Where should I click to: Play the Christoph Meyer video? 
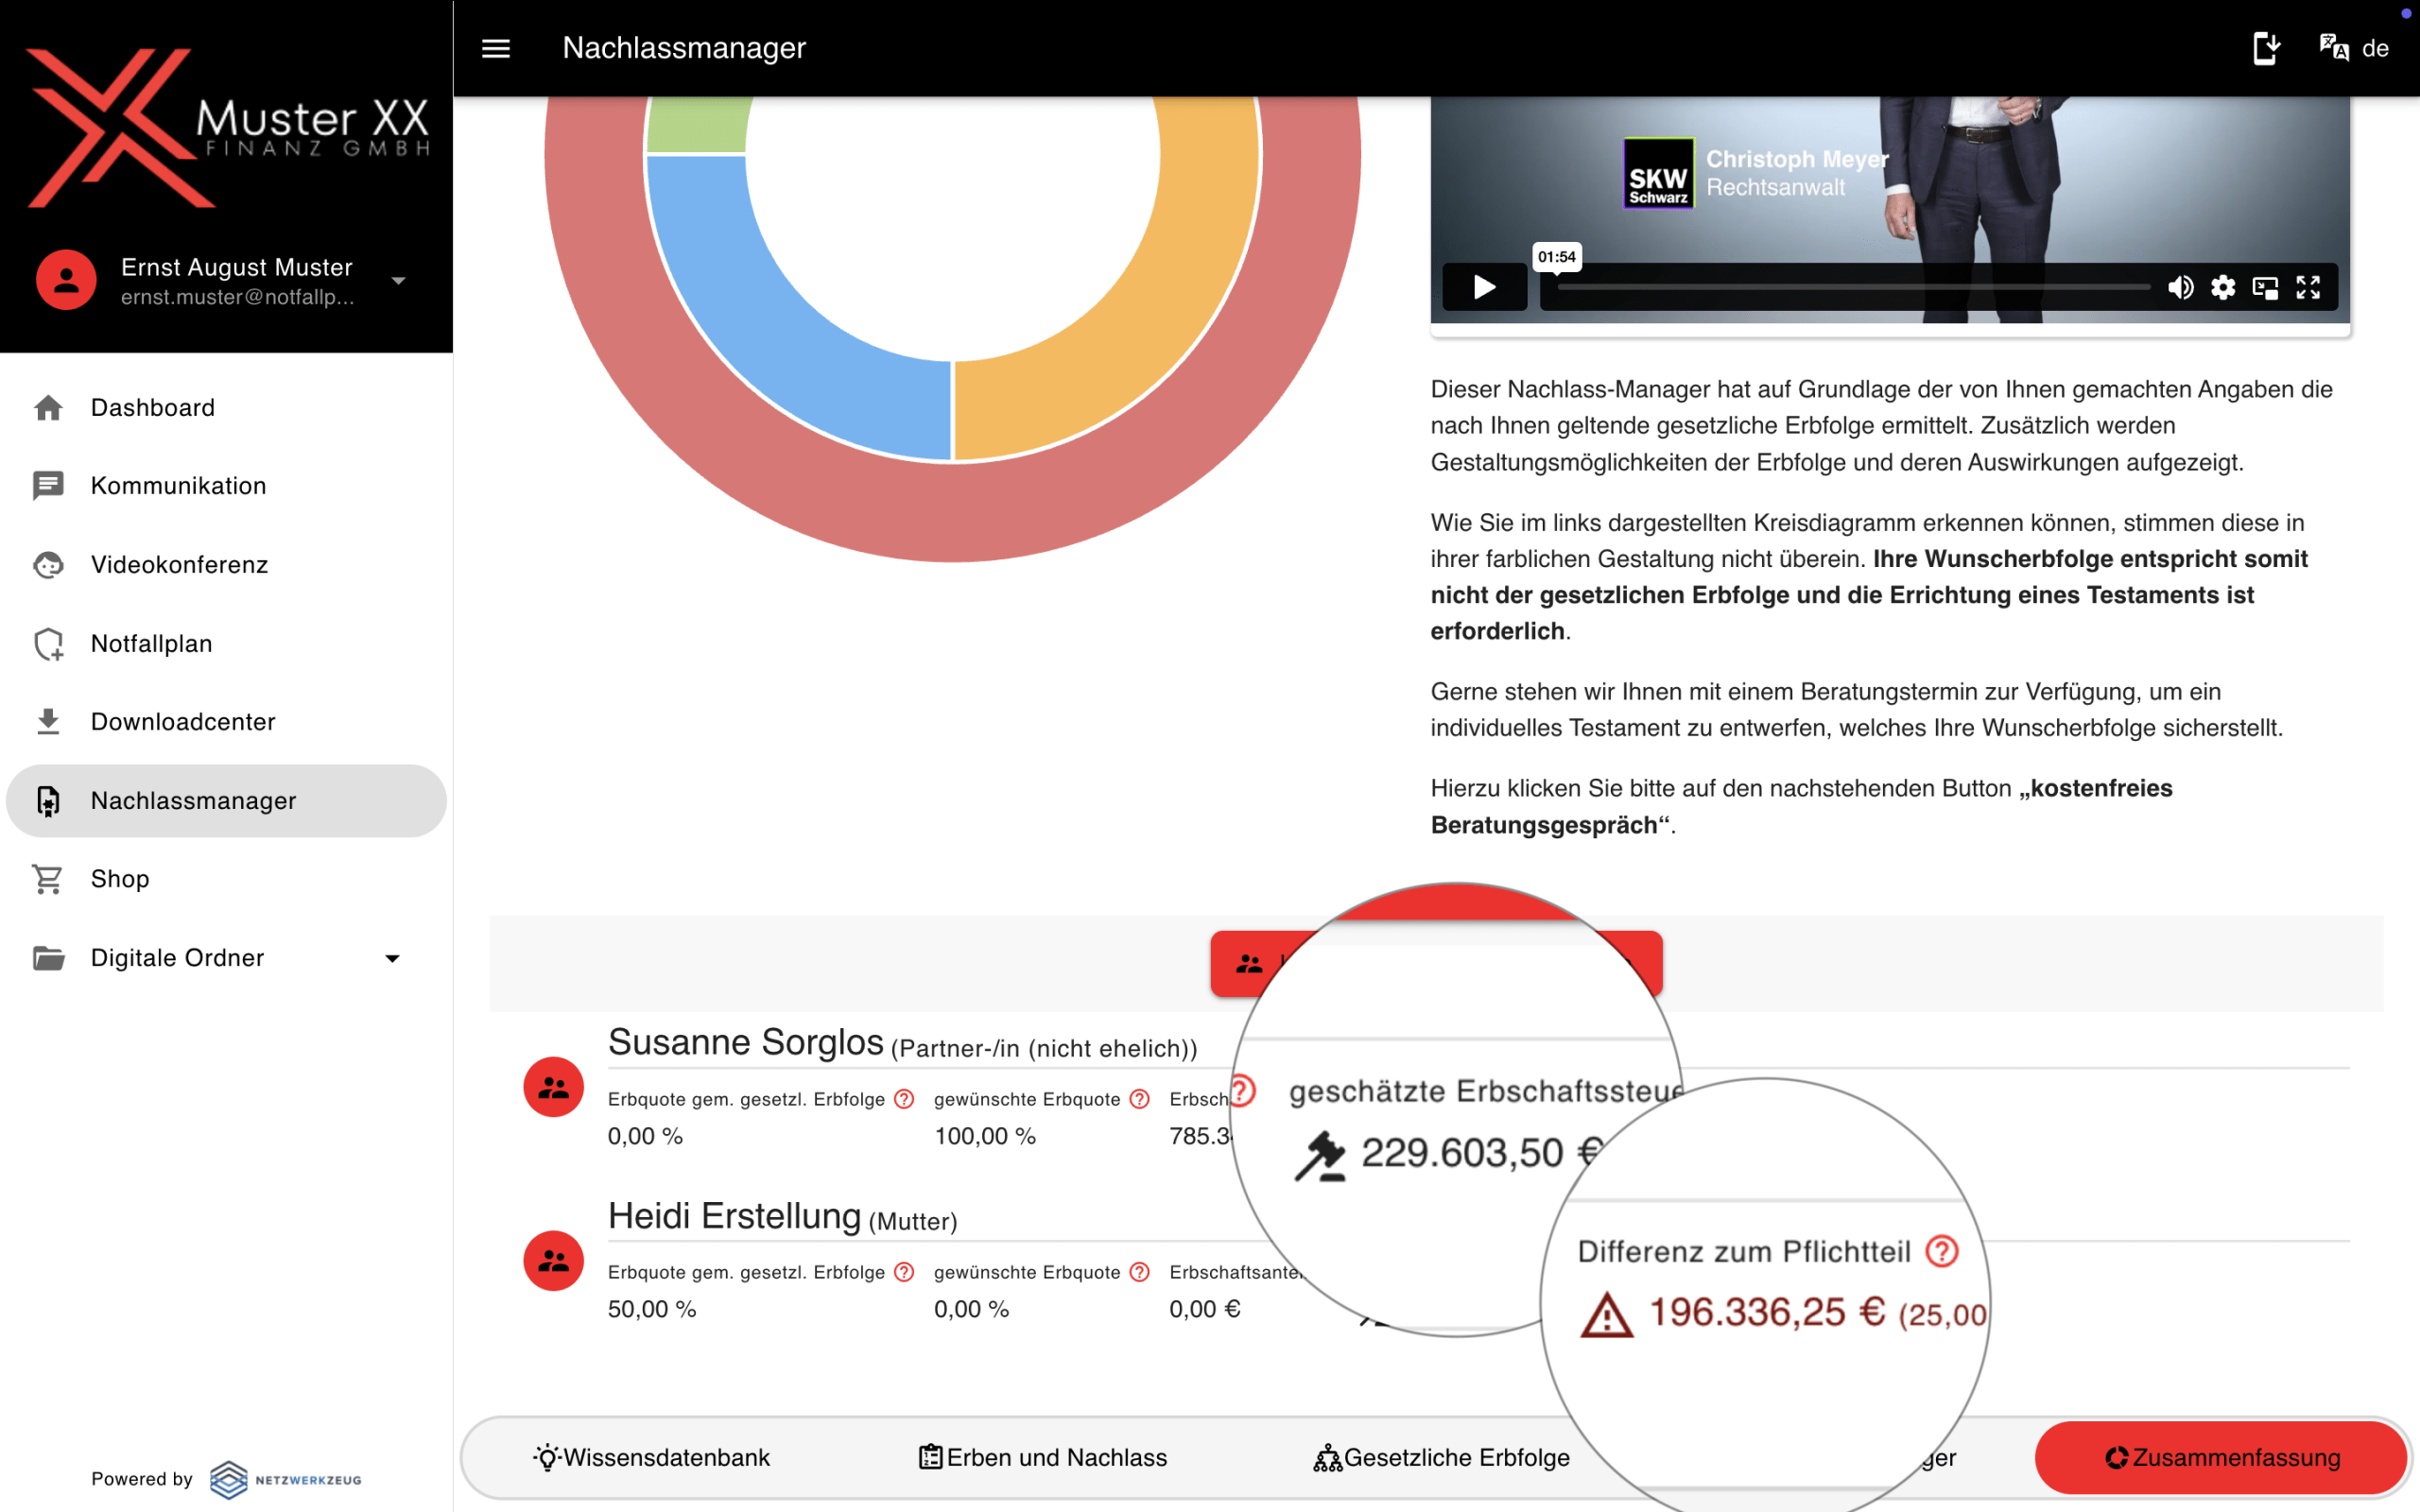tap(1485, 287)
